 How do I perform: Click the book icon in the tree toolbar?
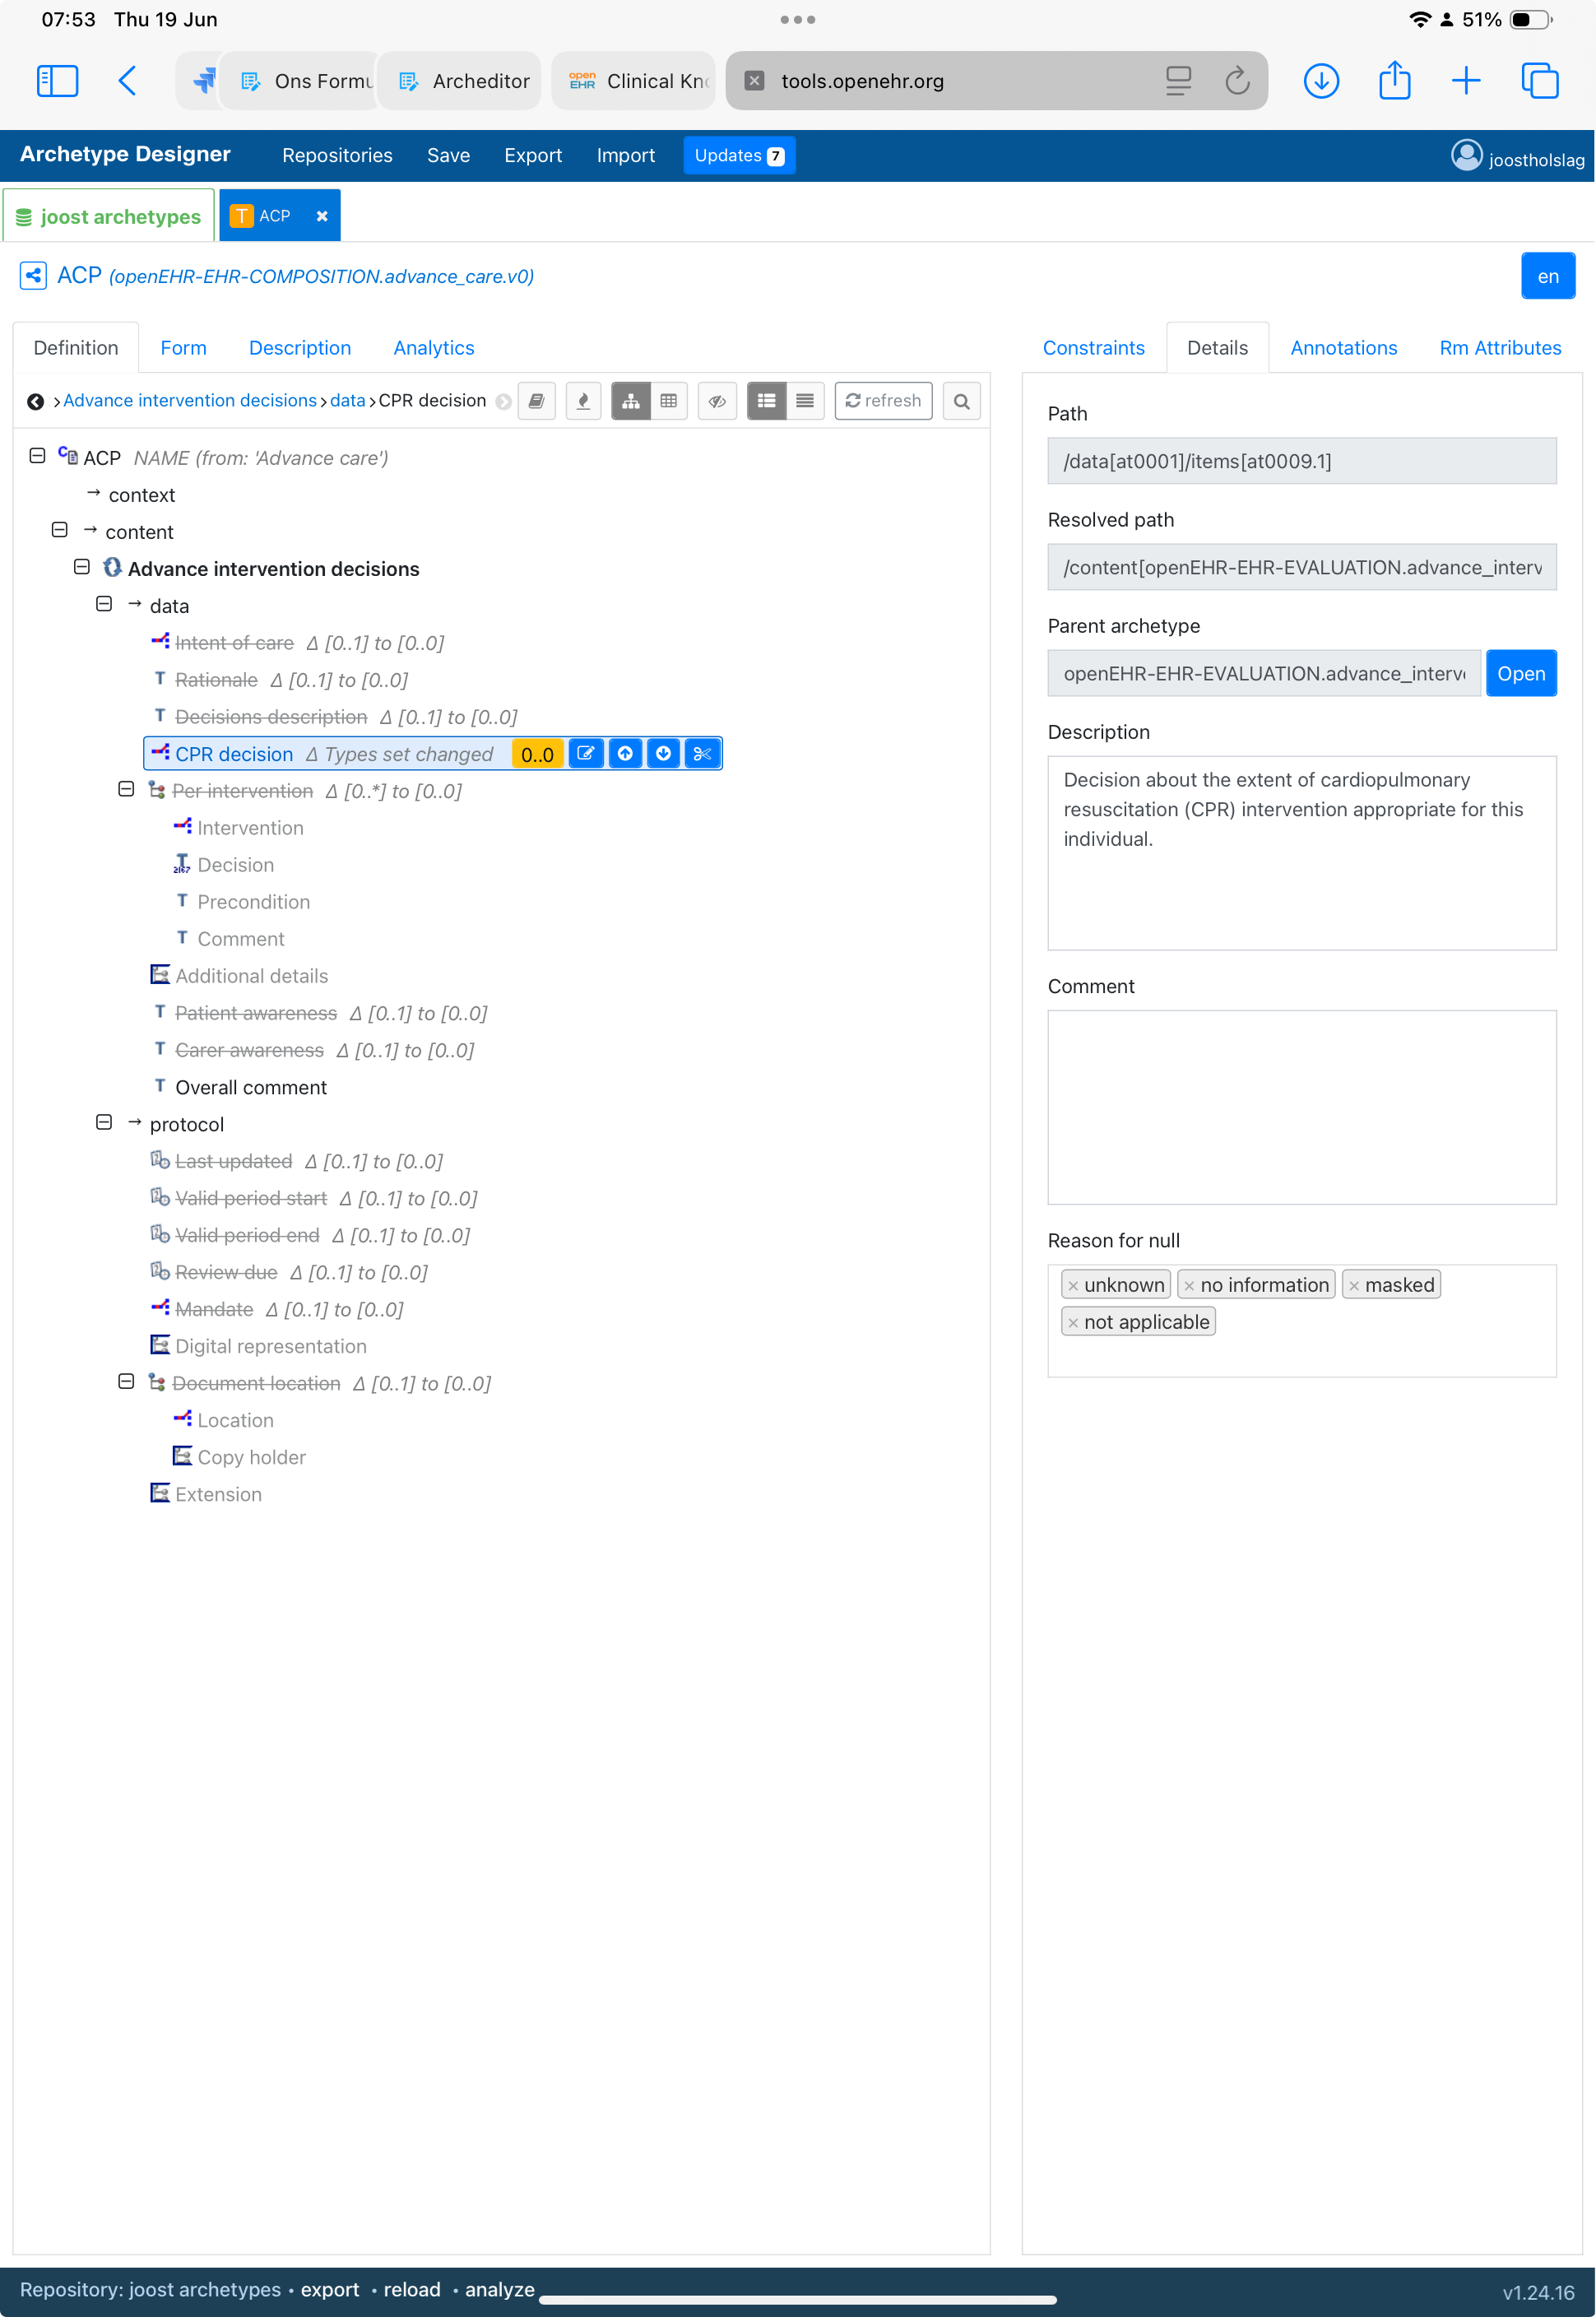[x=537, y=401]
